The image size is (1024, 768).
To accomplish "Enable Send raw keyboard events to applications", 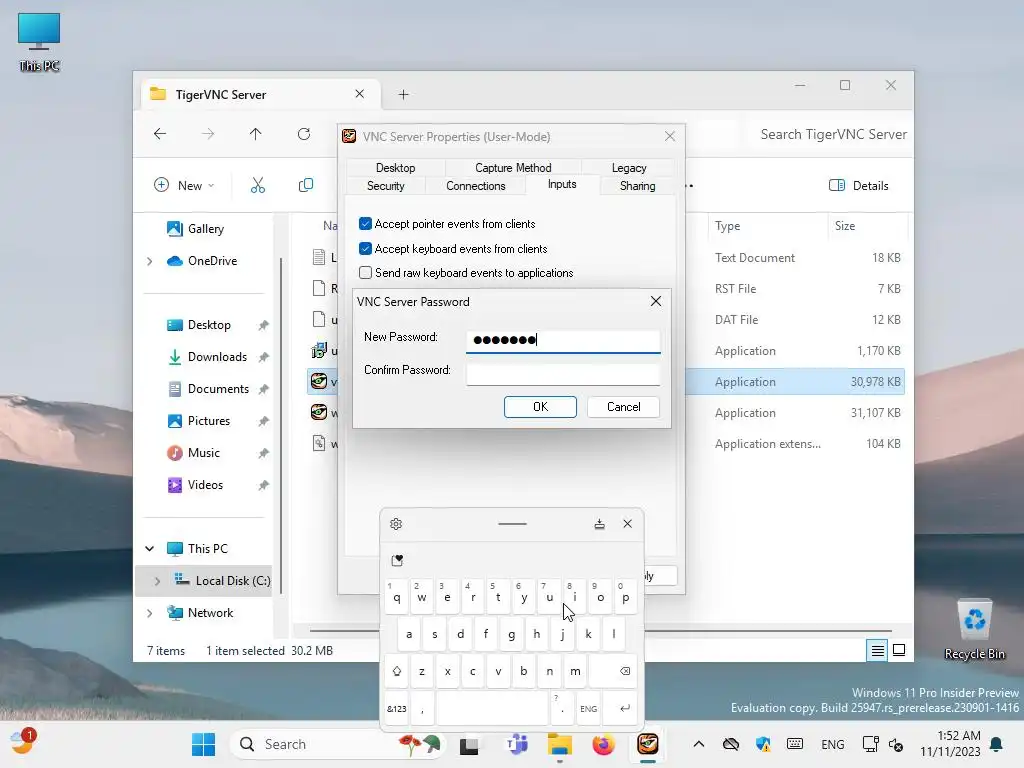I will pyautogui.click(x=366, y=273).
